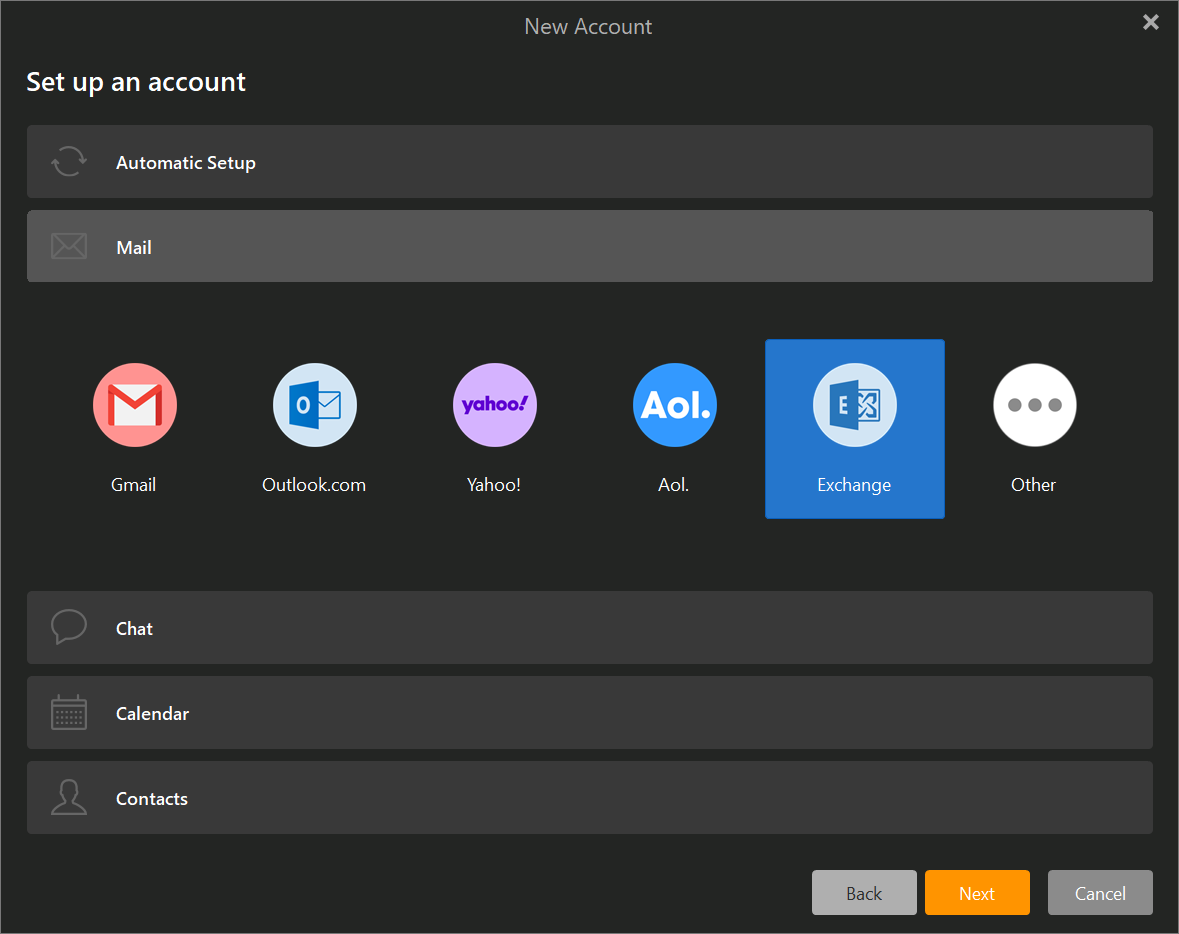Image resolution: width=1179 pixels, height=934 pixels.
Task: Click the Contacts person icon
Action: 69,797
